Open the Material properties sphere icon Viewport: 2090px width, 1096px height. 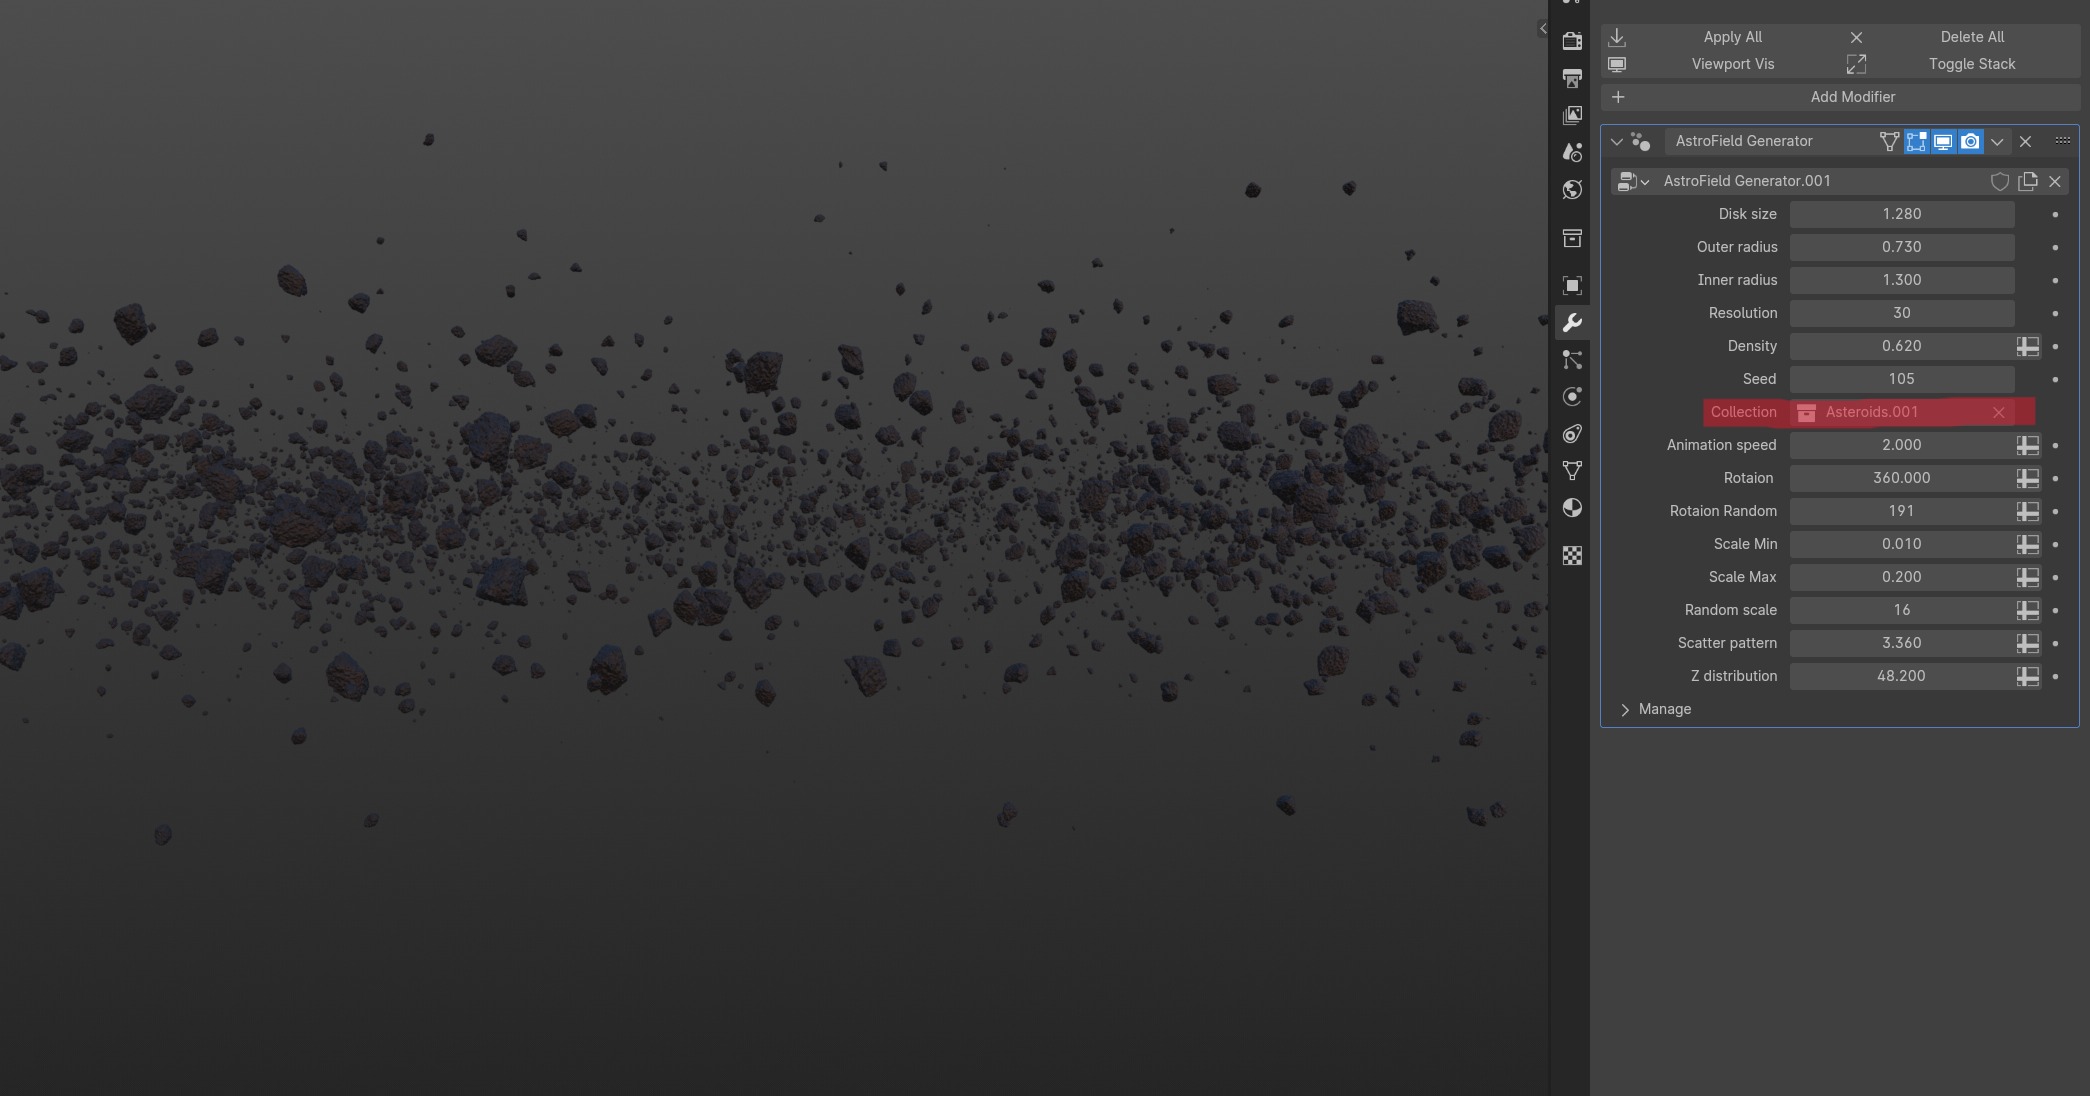1572,508
